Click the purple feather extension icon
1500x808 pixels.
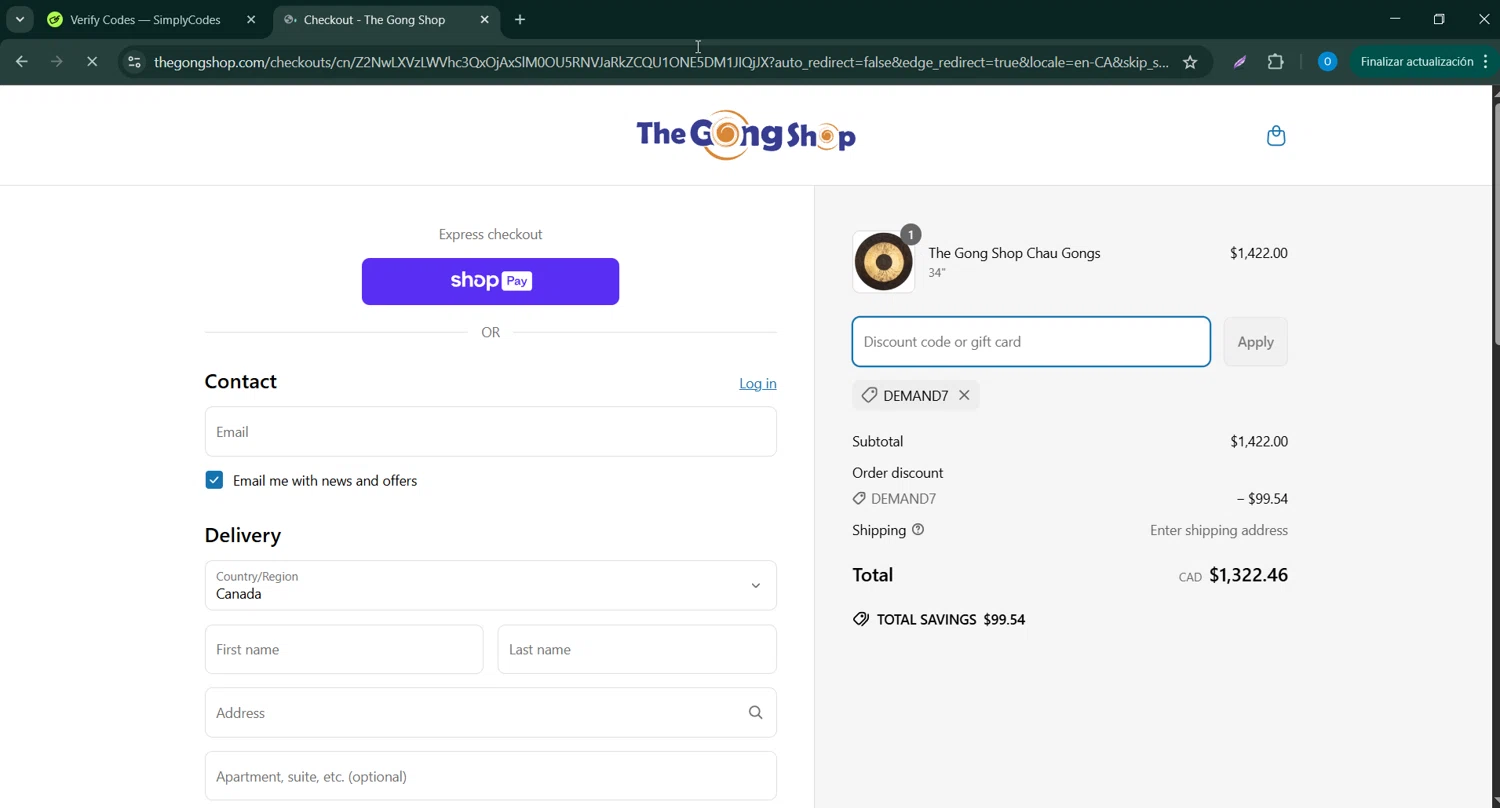(x=1240, y=62)
